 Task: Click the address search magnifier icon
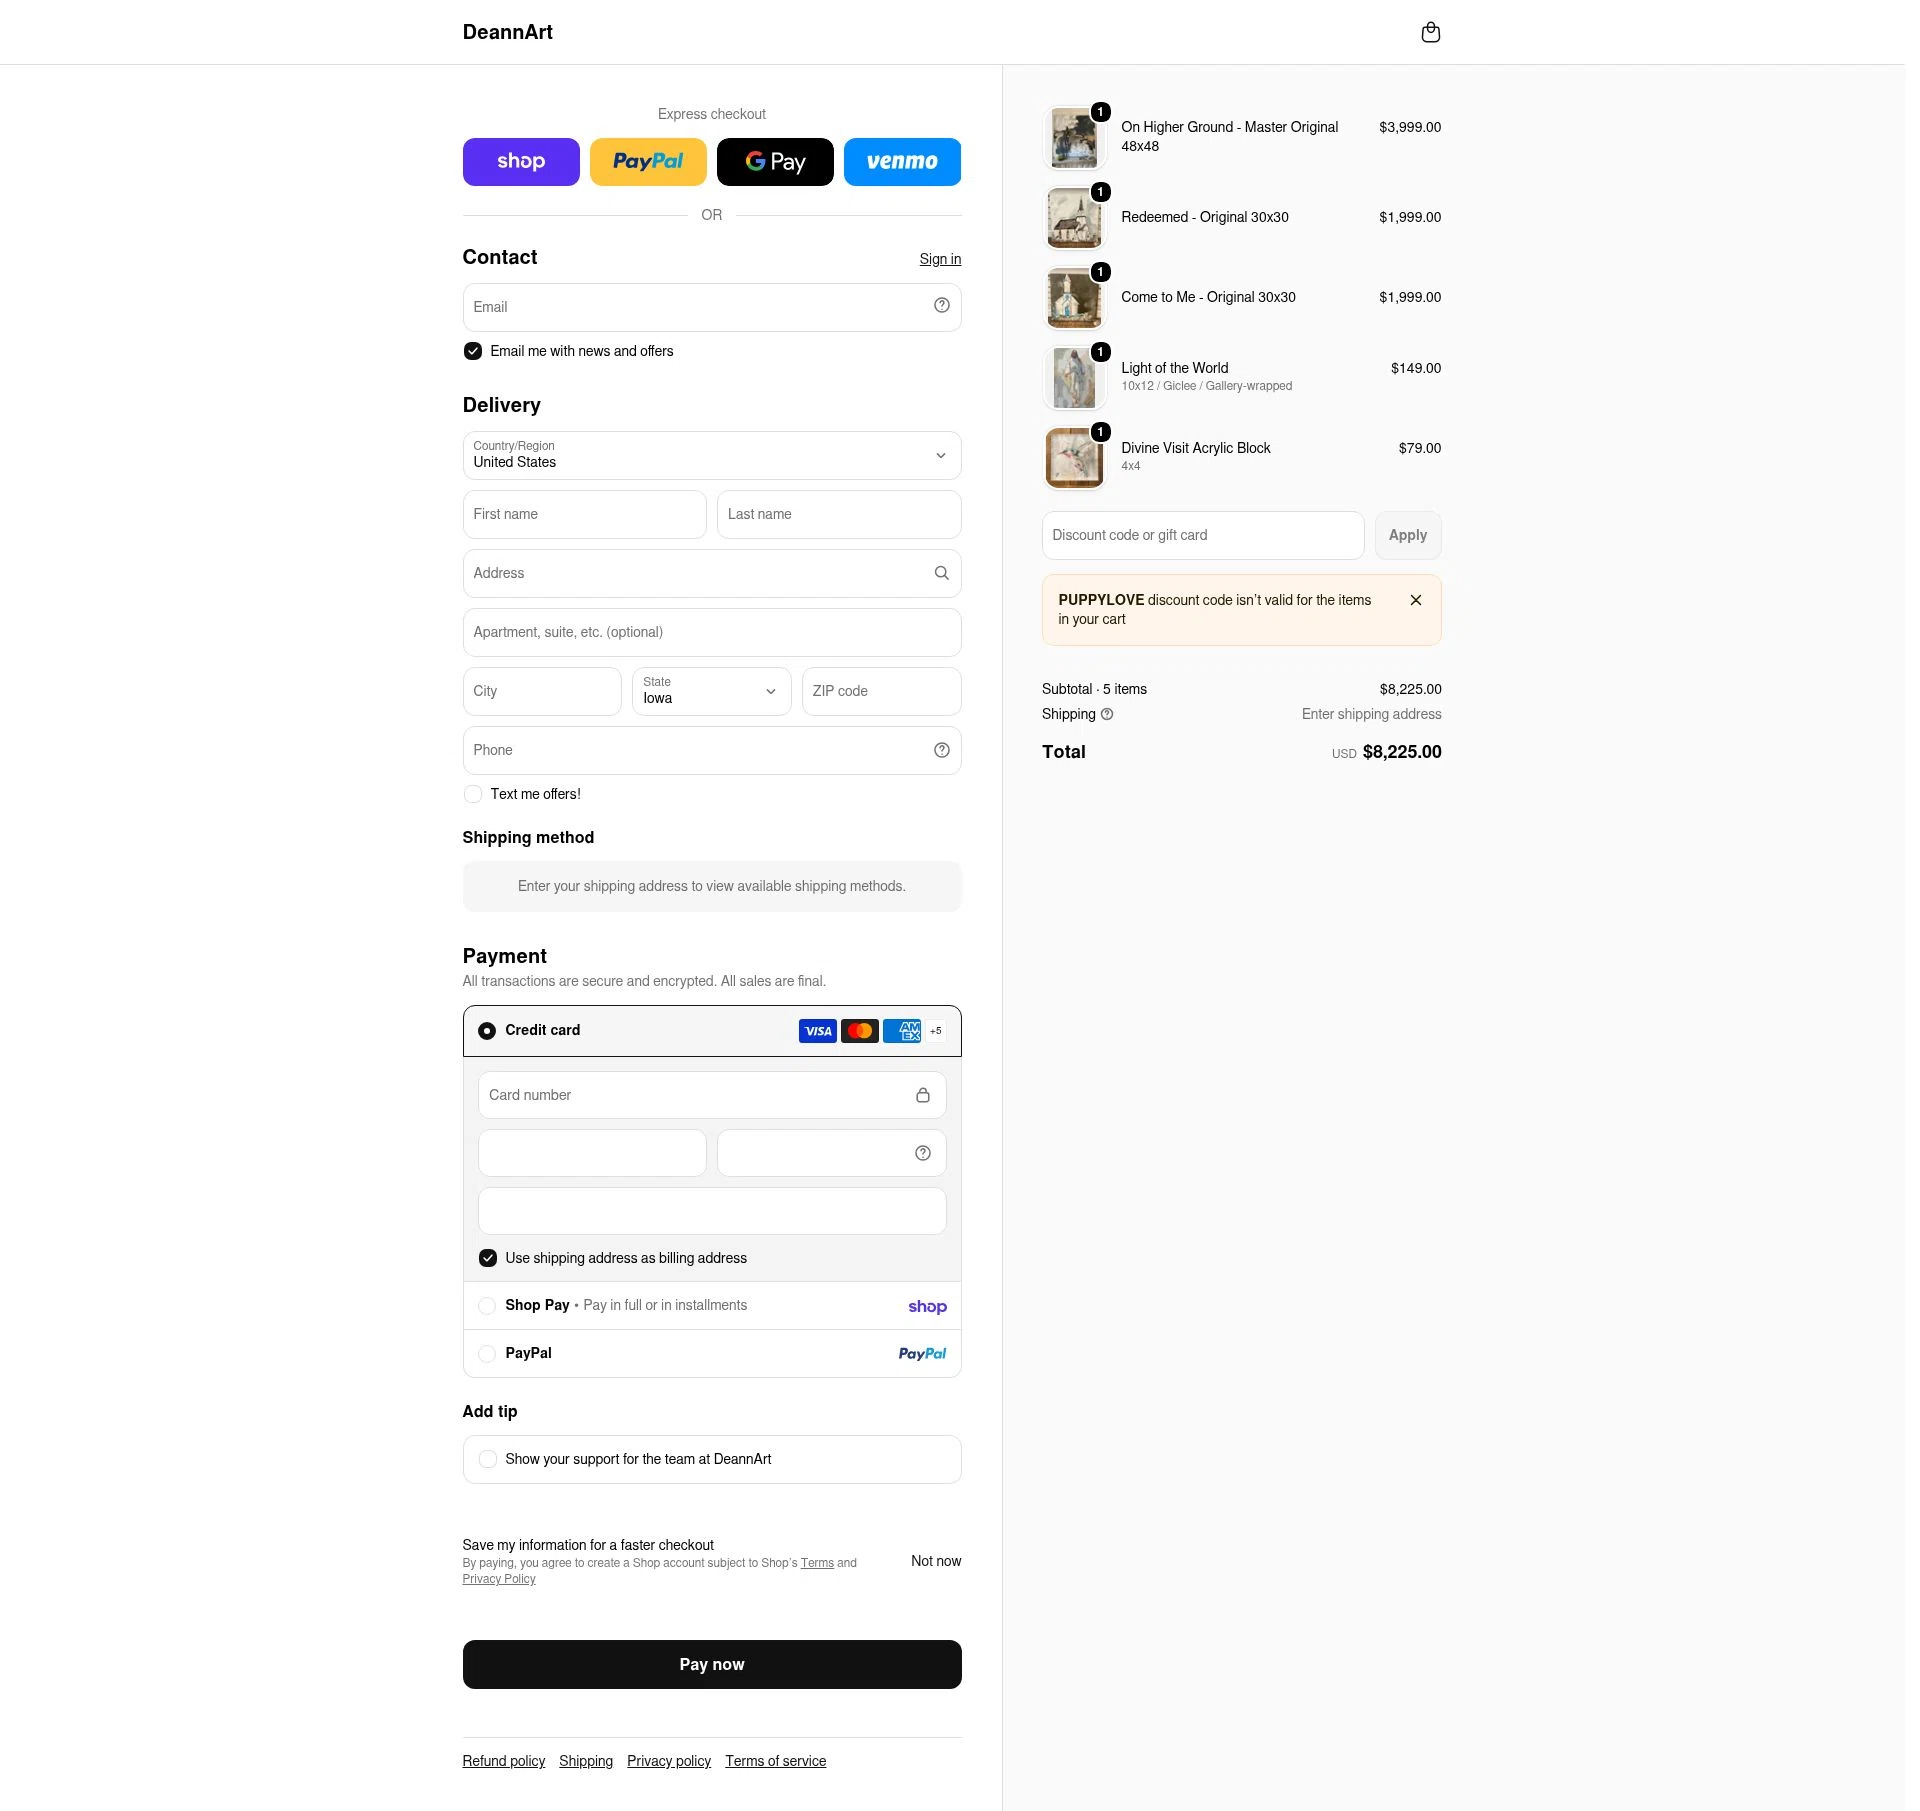pyautogui.click(x=941, y=573)
